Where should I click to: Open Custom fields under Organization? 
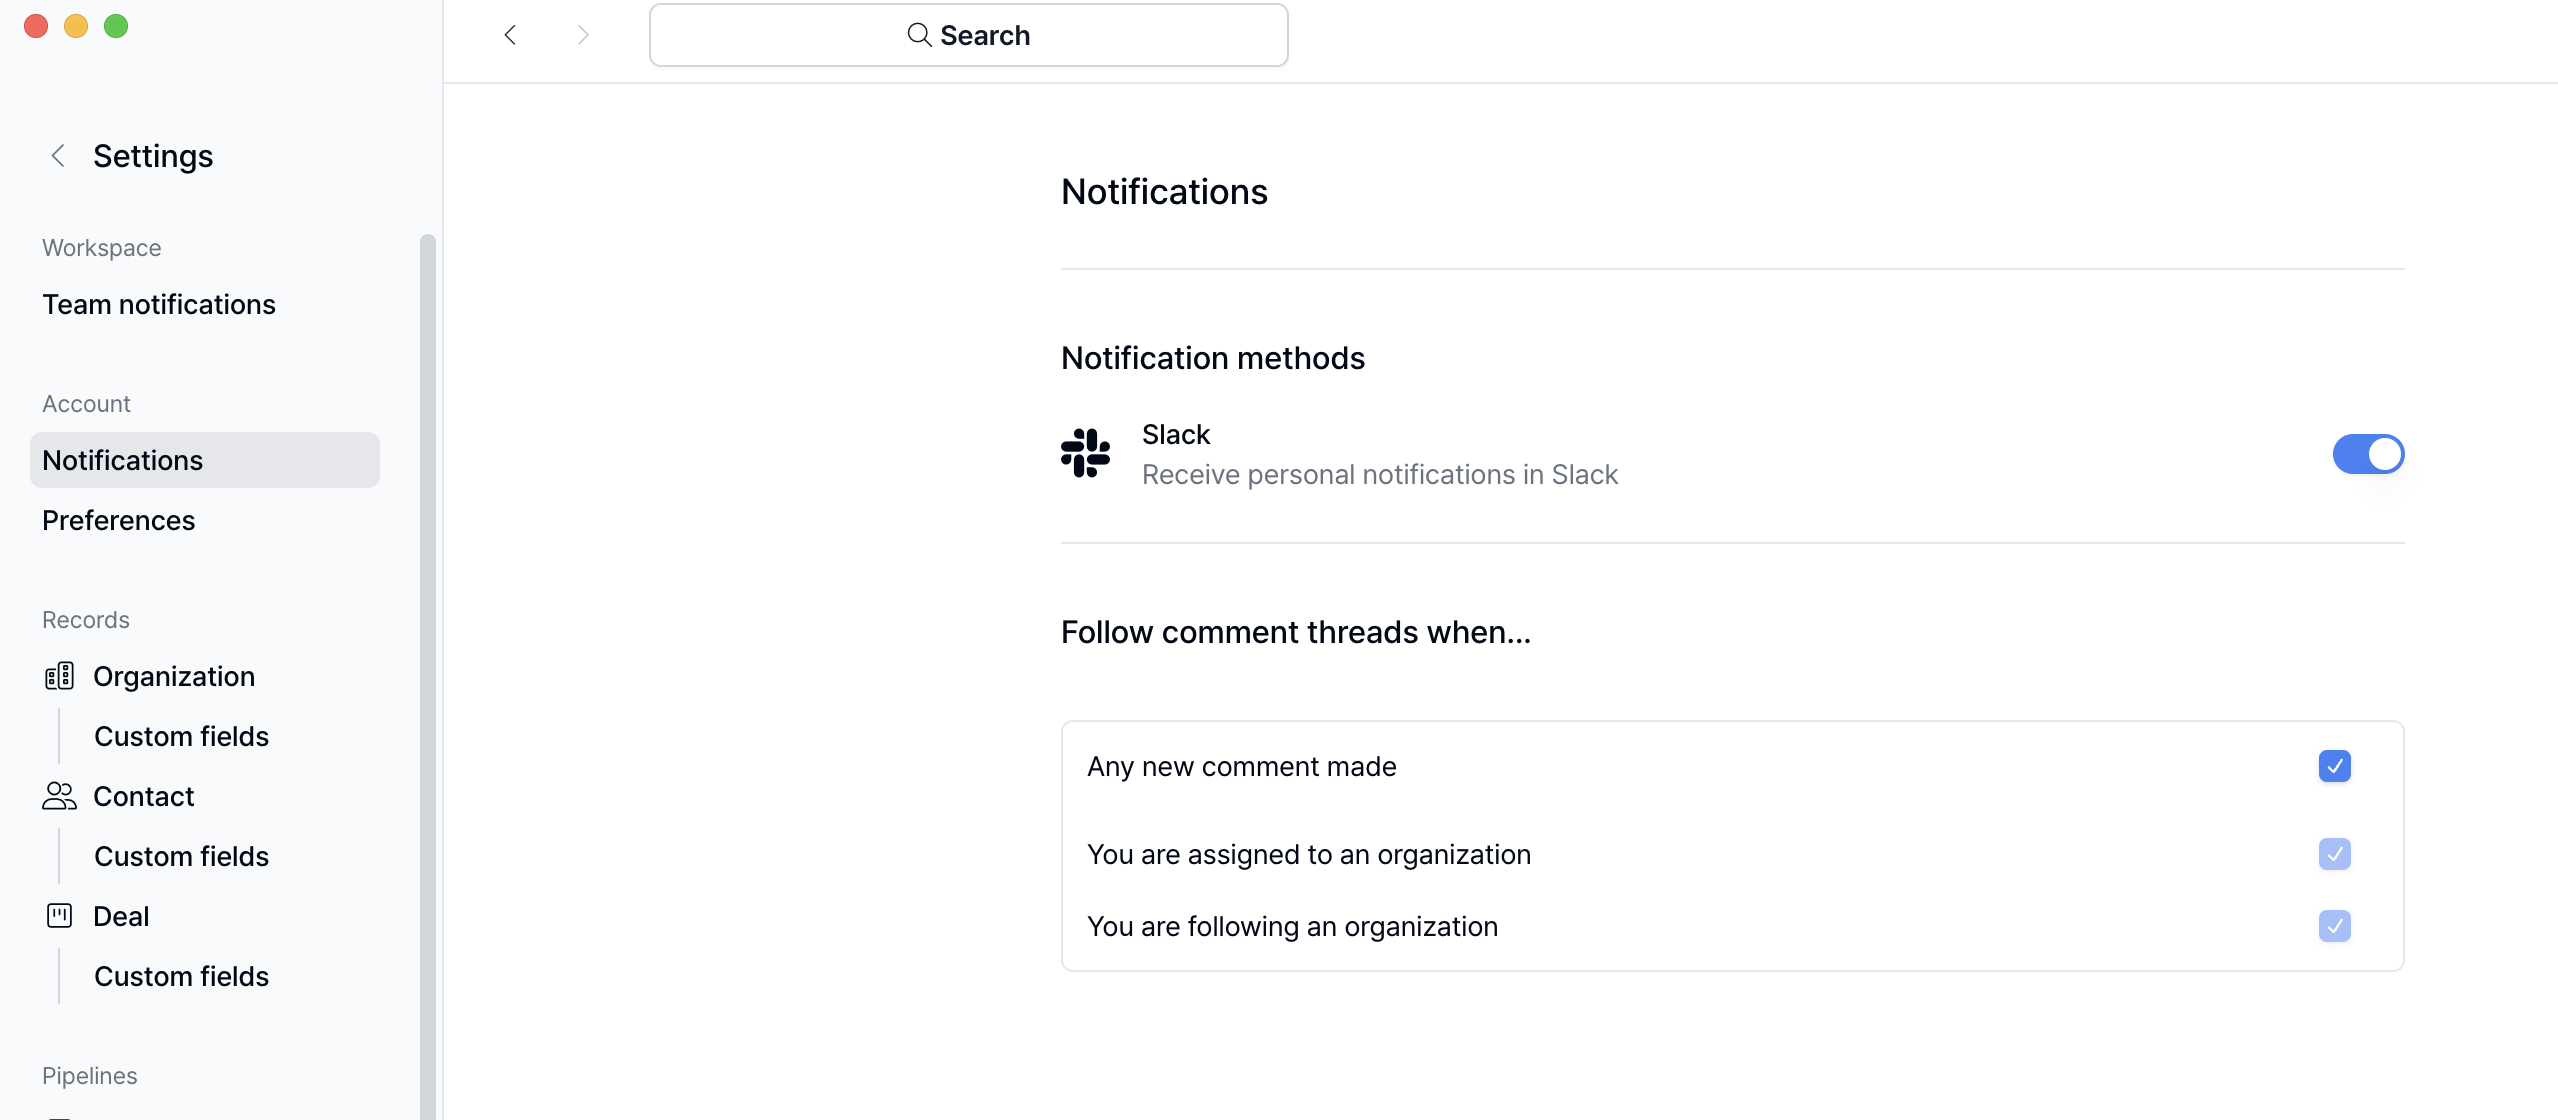point(181,736)
